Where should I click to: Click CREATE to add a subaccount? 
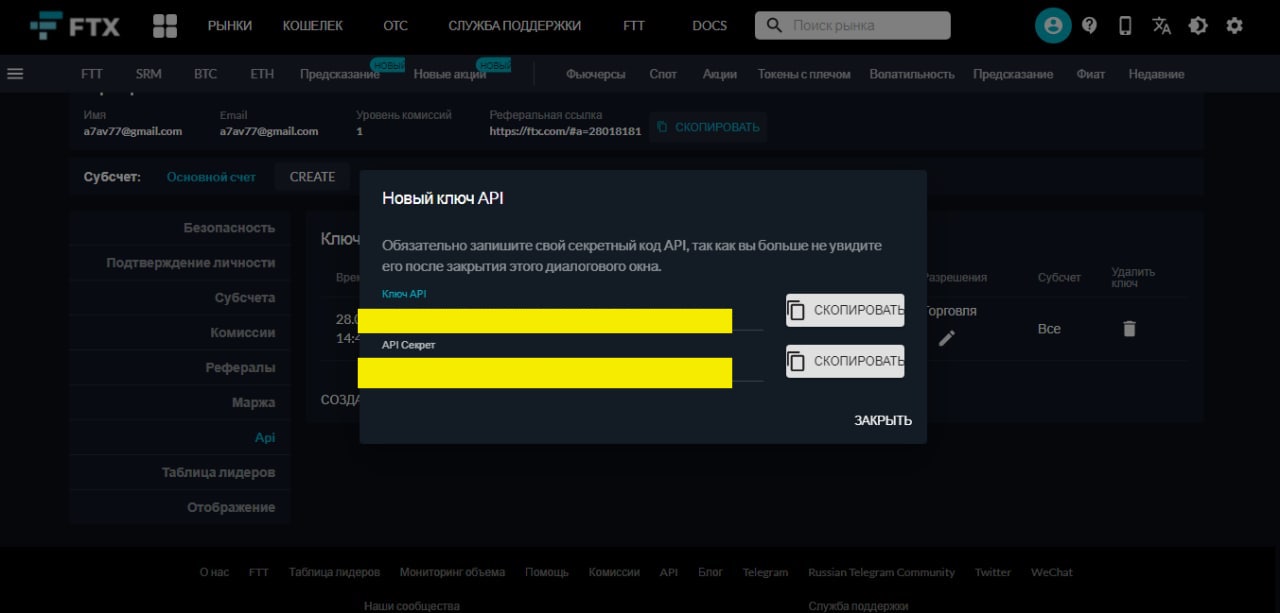tap(311, 176)
